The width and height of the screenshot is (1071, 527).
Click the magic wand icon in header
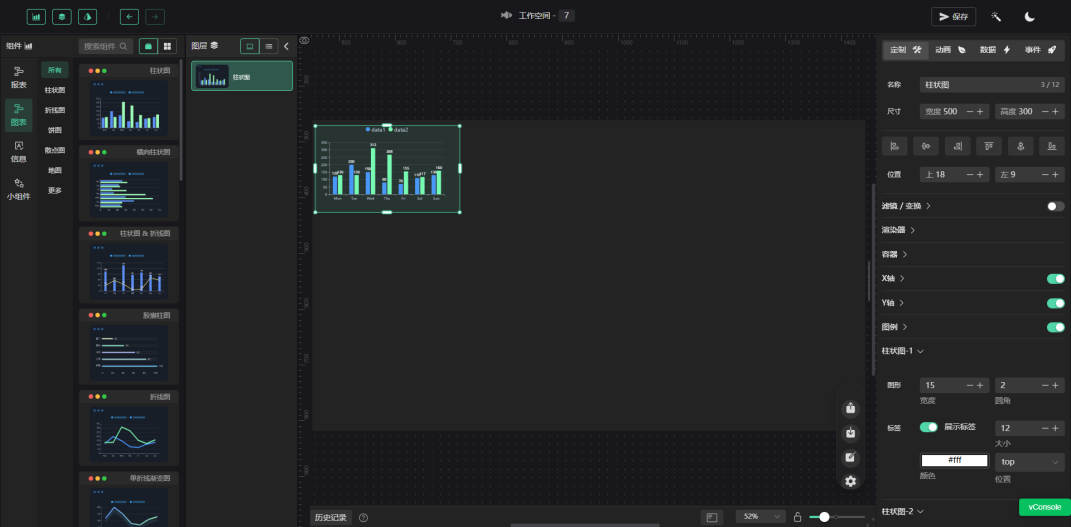[996, 16]
